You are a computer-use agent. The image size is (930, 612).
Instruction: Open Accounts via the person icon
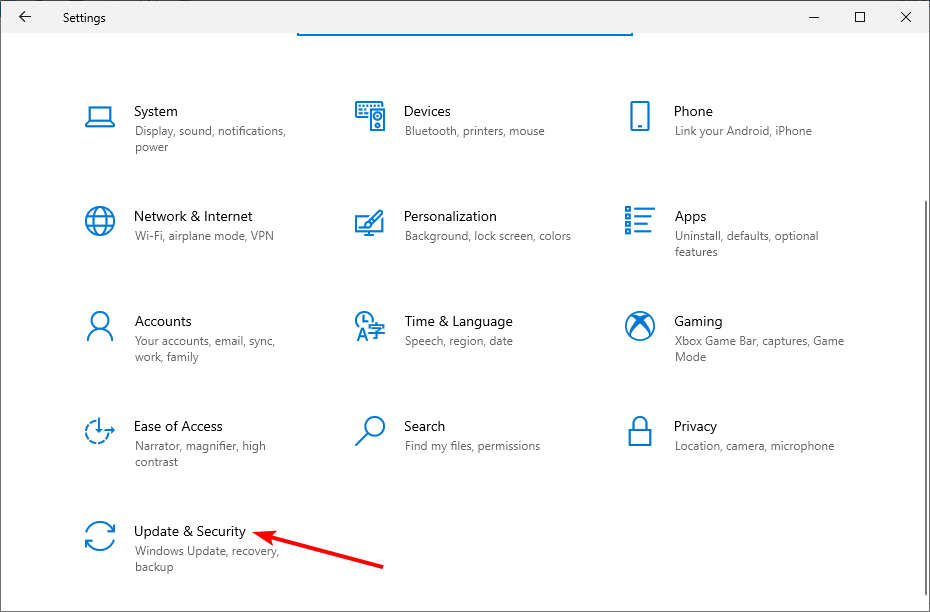[x=100, y=326]
